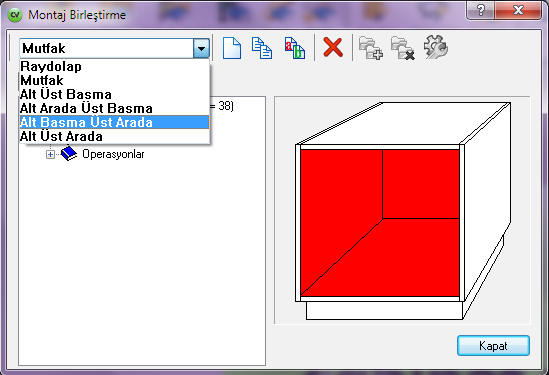Click the red X delete icon

[x=333, y=47]
